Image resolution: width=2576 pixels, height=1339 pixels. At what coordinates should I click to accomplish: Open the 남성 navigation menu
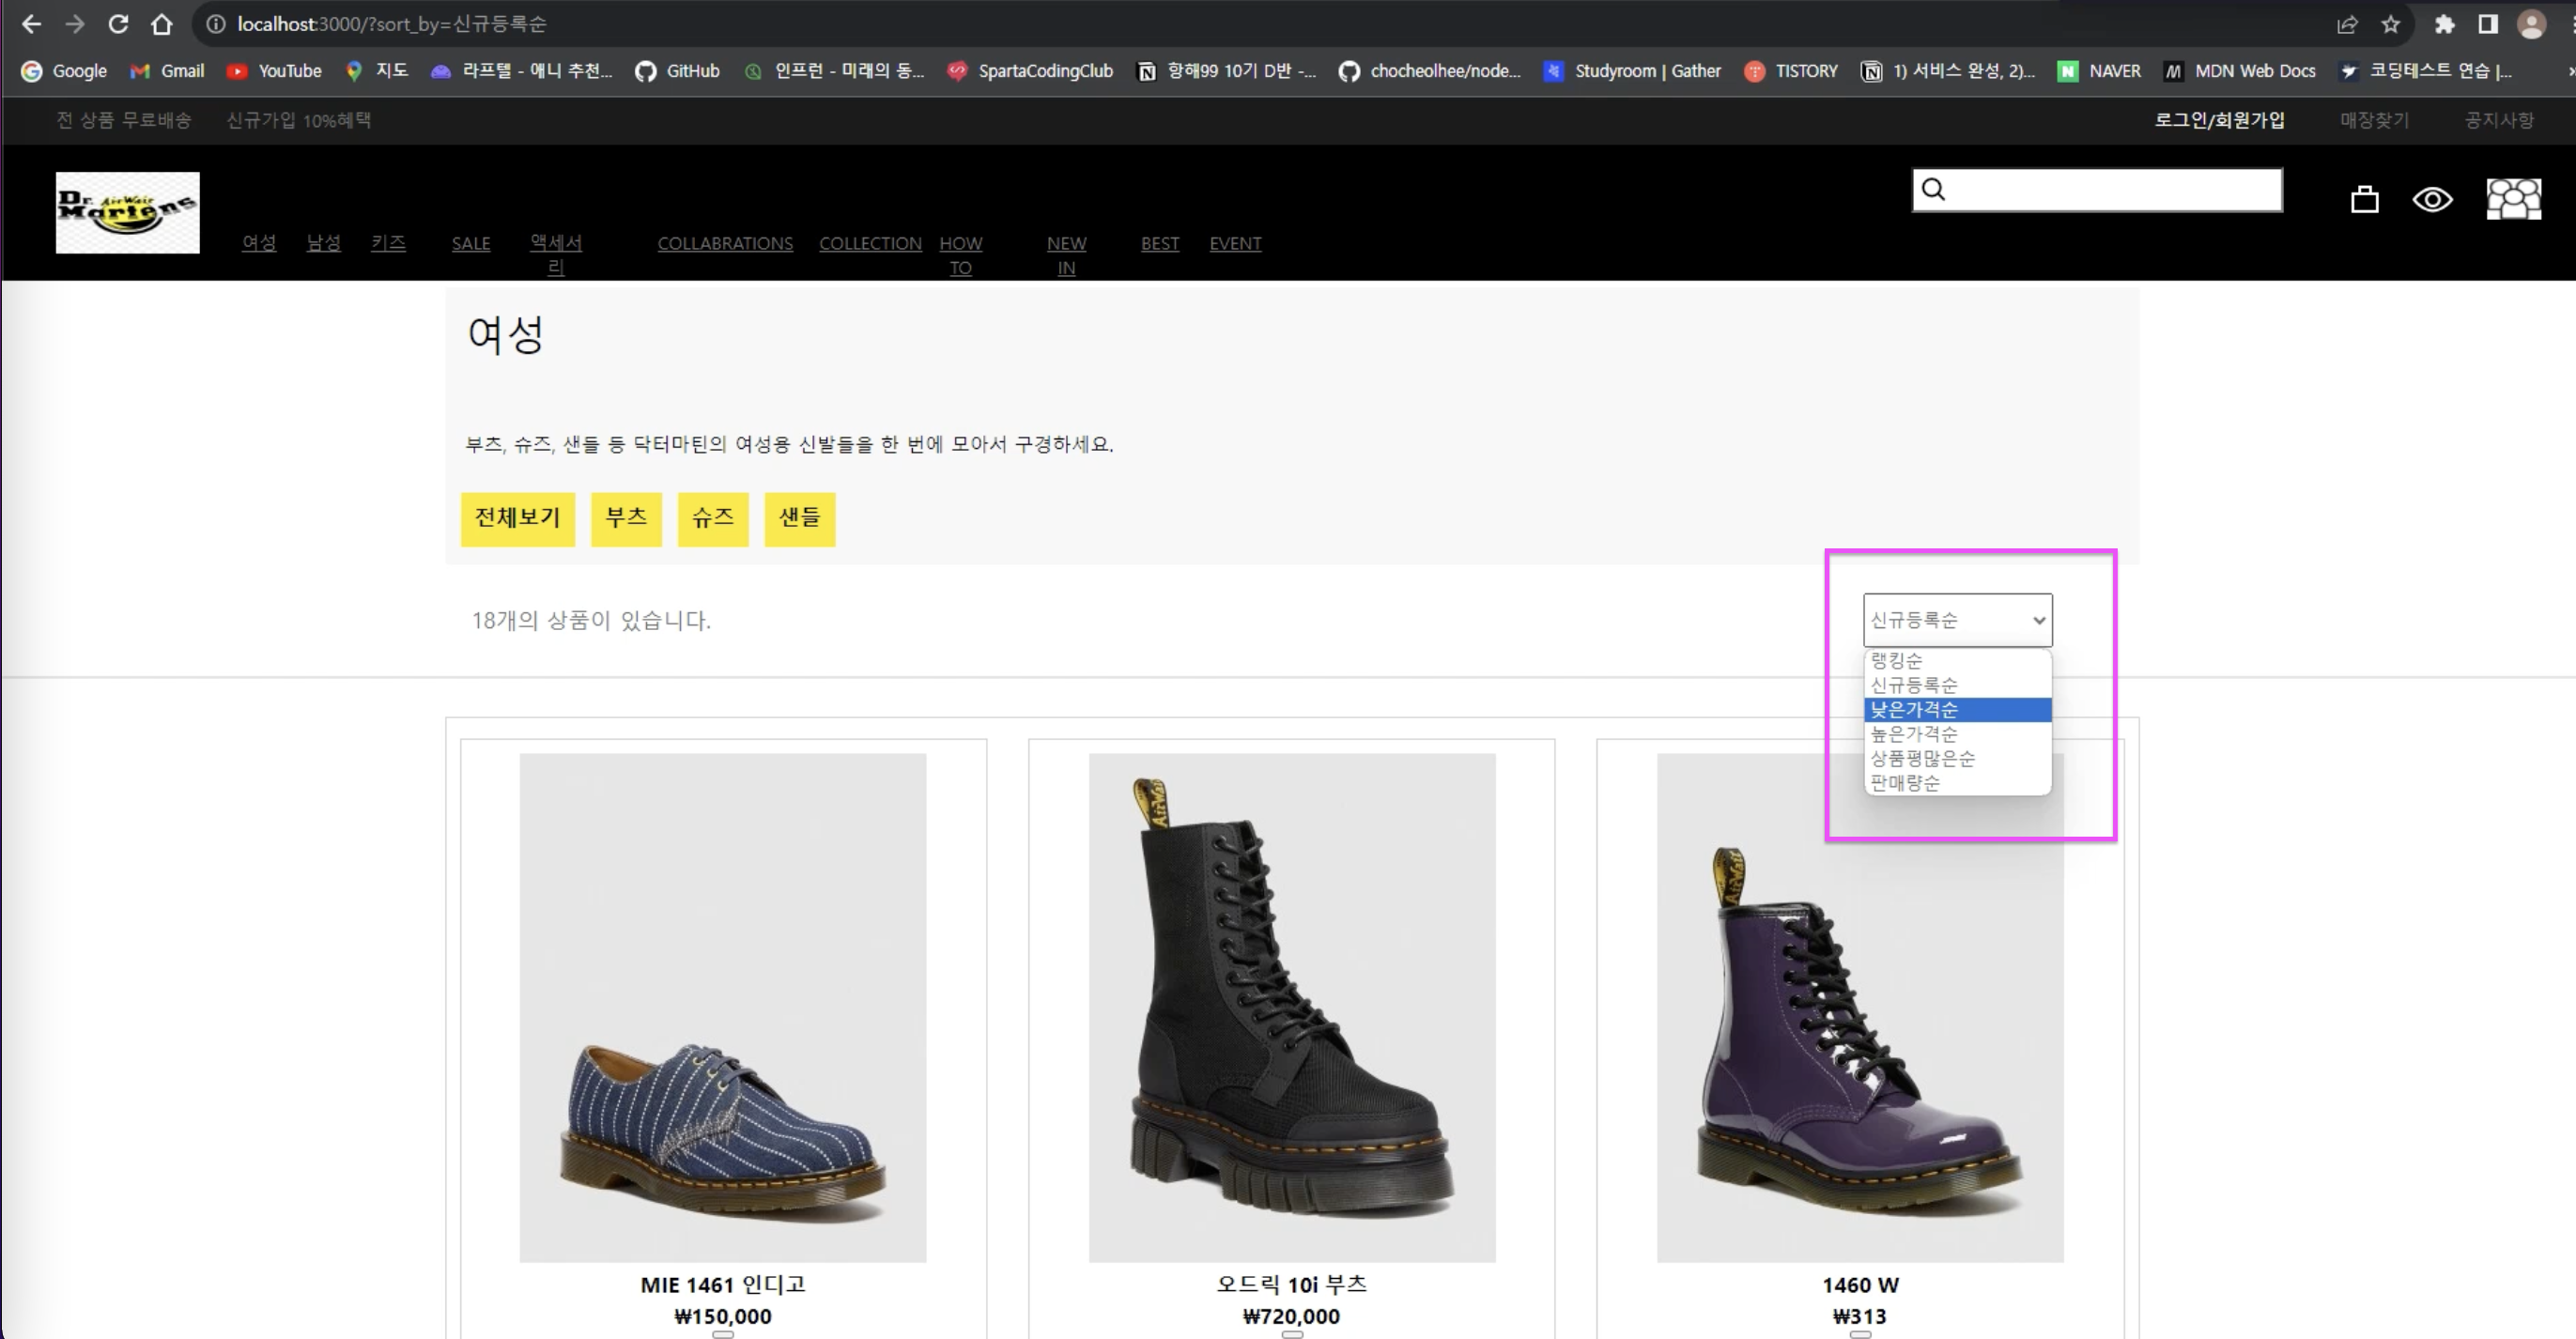click(323, 243)
